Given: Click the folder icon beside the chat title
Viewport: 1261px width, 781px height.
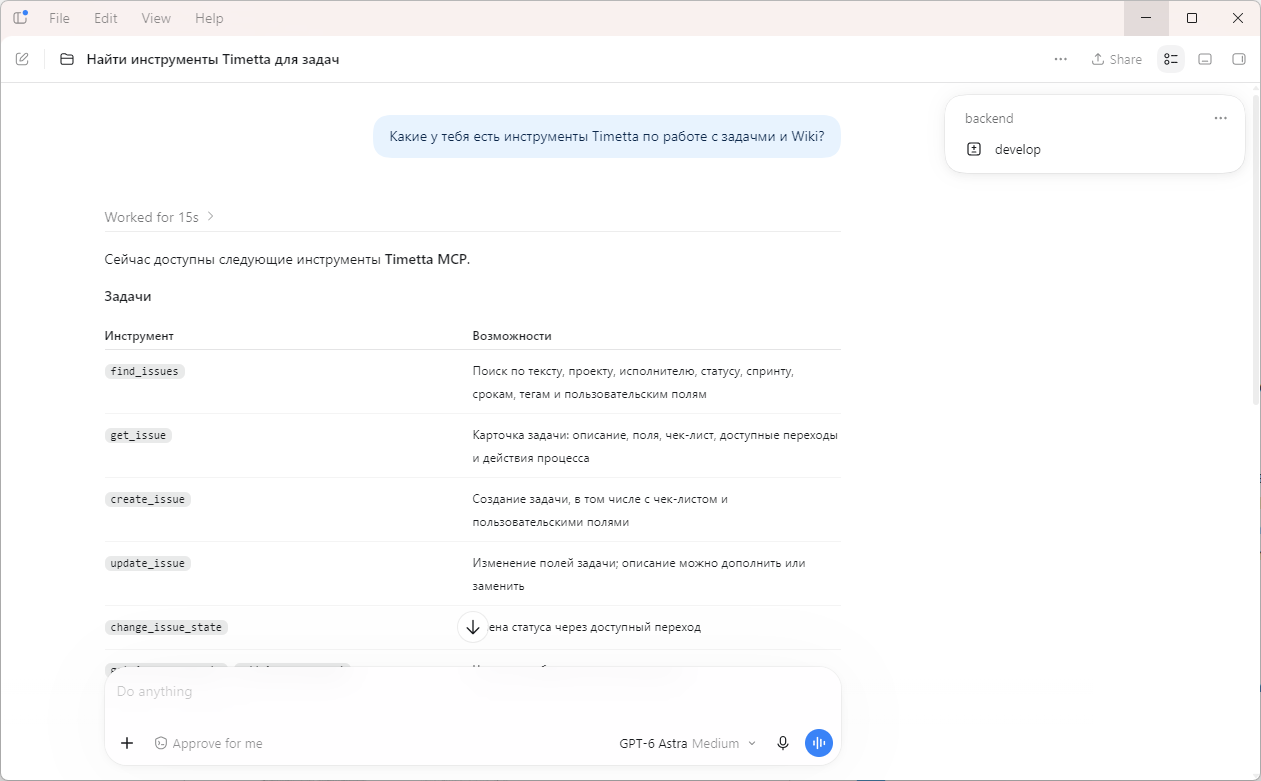Looking at the screenshot, I should coord(67,59).
